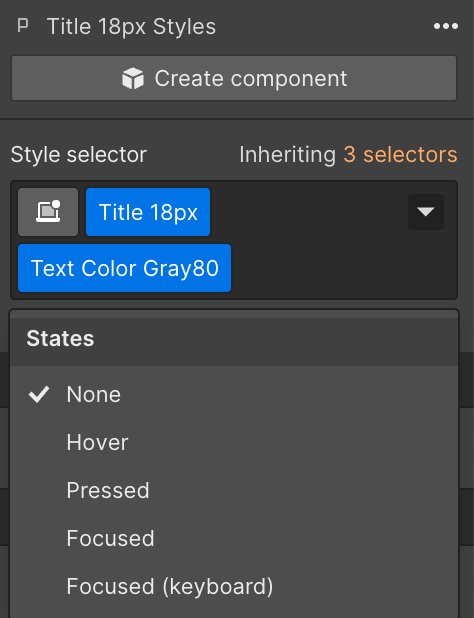Toggle the states dropdown arrow

426,212
